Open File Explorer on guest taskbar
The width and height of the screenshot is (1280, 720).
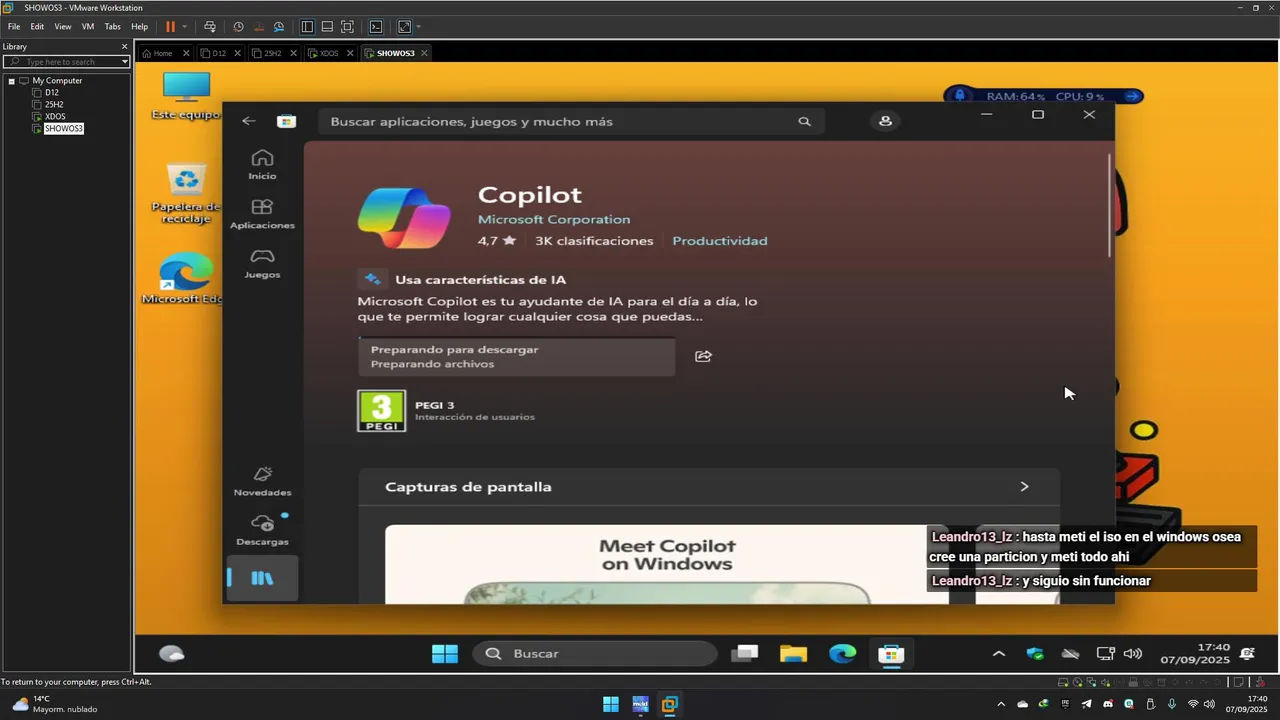(793, 654)
